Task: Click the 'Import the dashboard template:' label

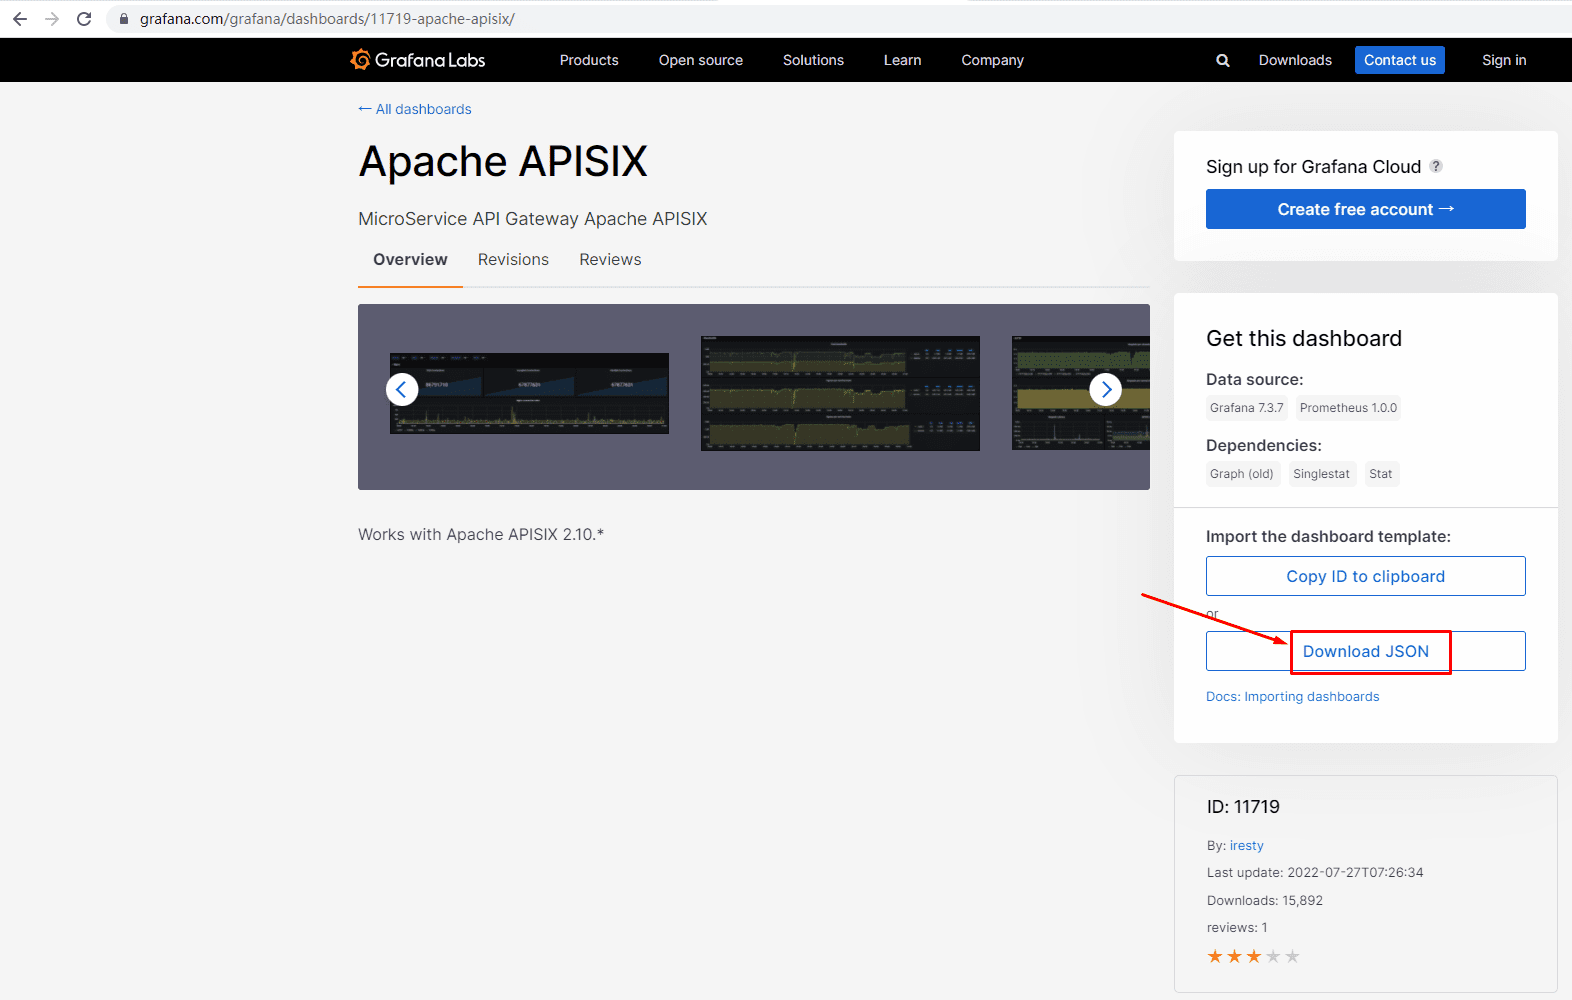Action: tap(1328, 537)
